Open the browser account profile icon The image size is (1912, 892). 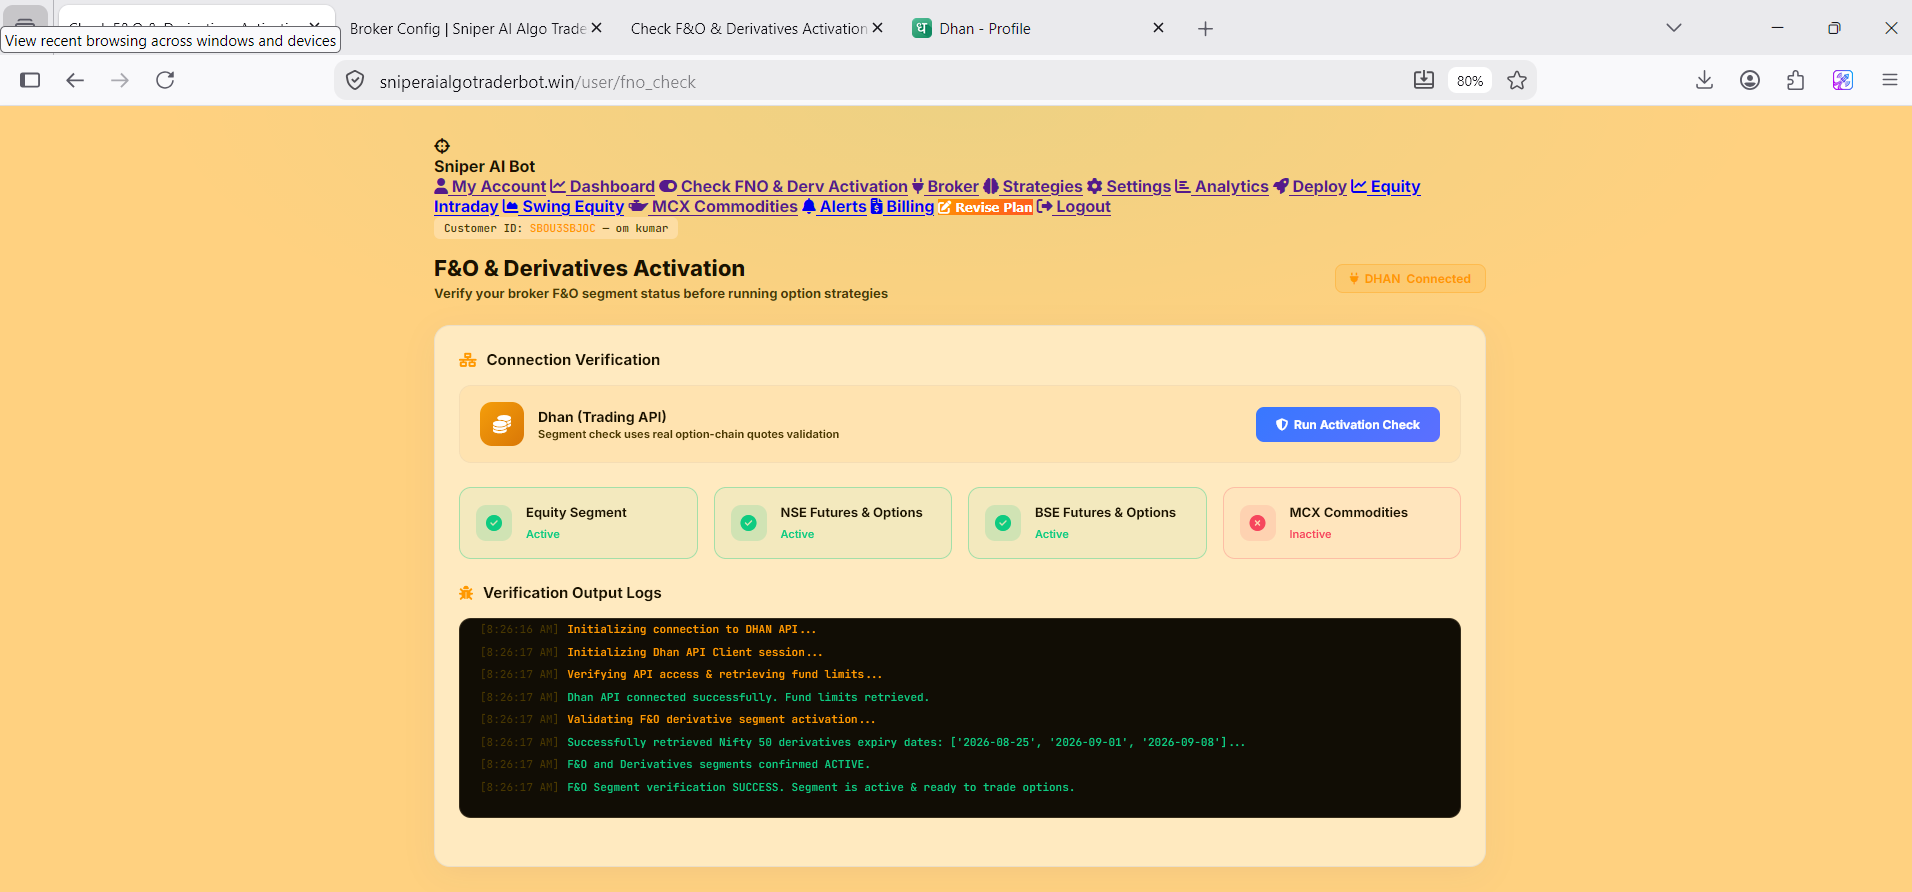[x=1750, y=80]
